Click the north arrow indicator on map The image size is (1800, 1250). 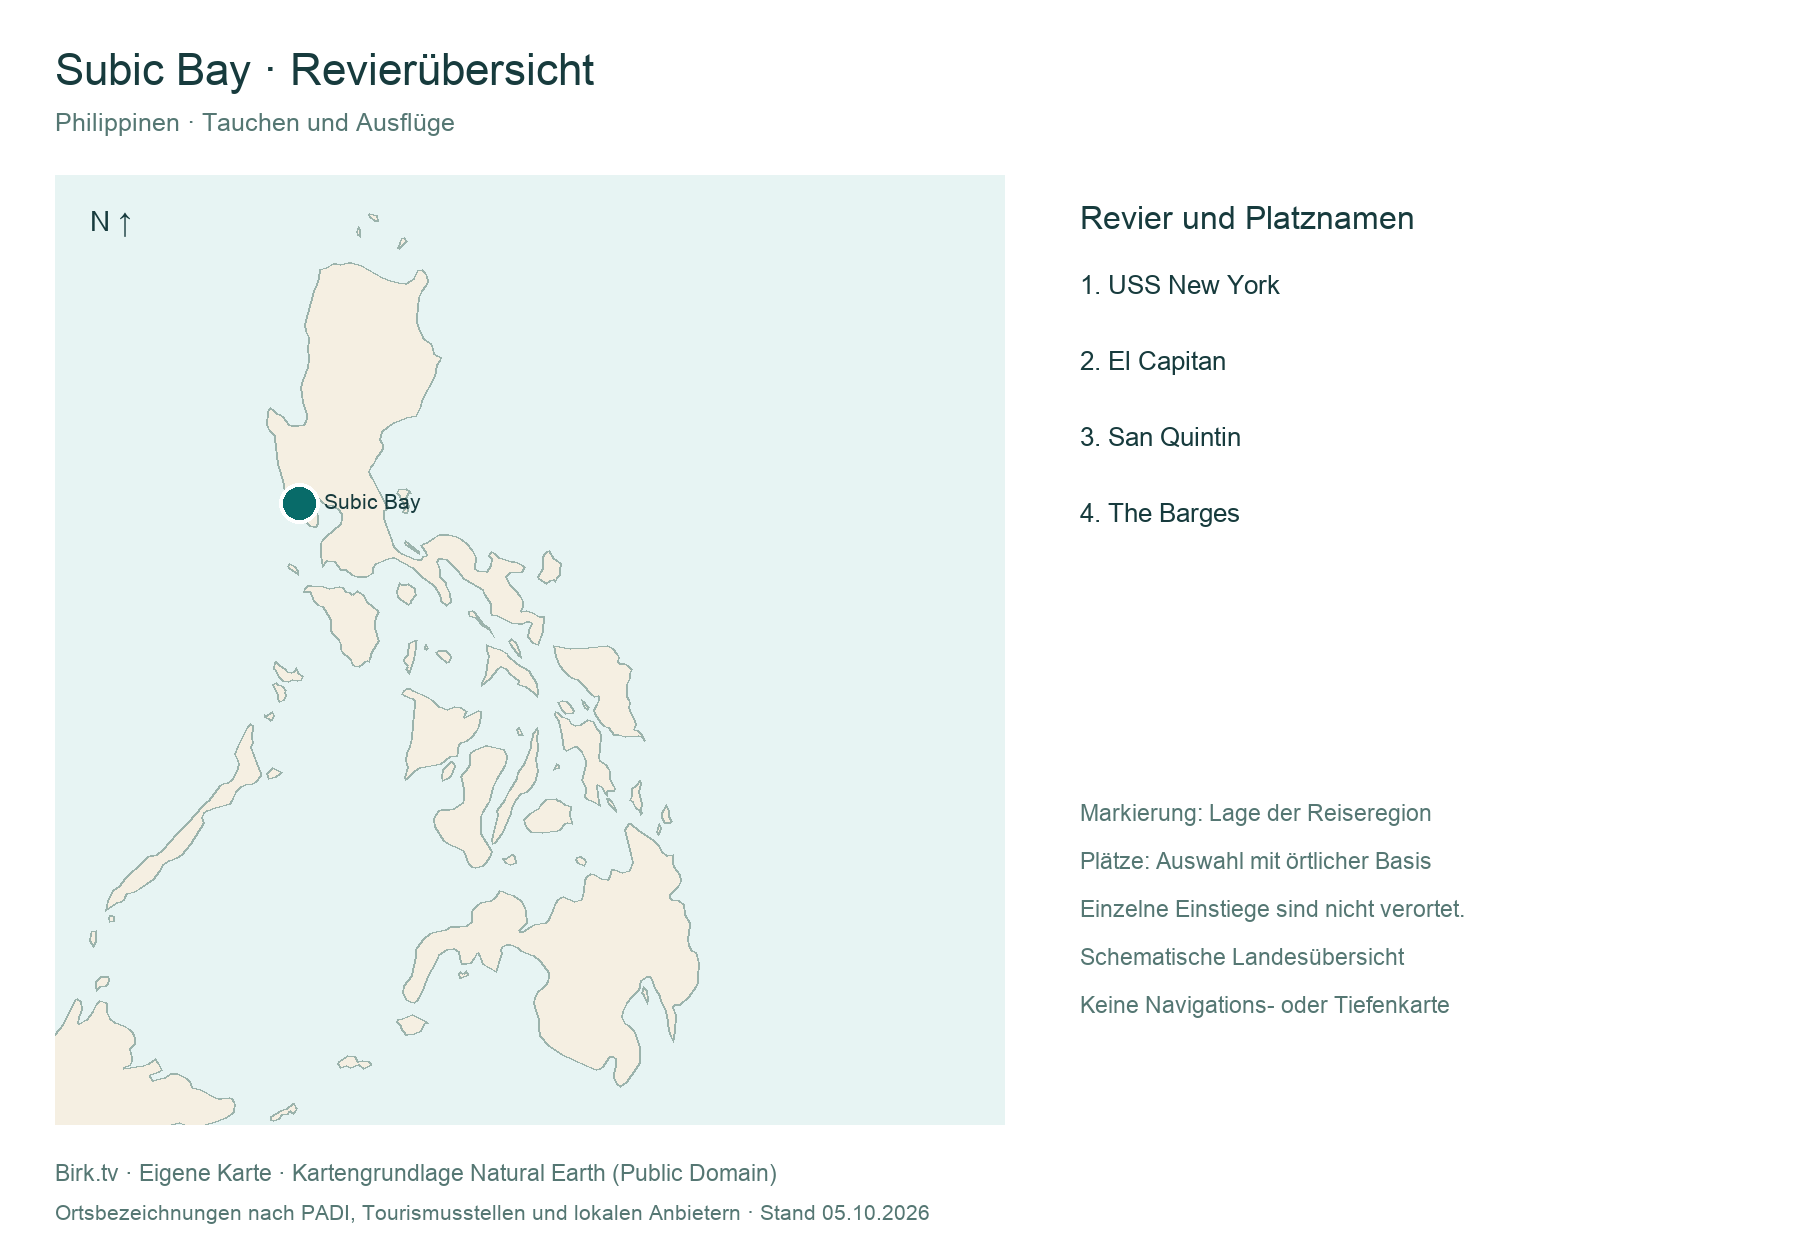(111, 222)
